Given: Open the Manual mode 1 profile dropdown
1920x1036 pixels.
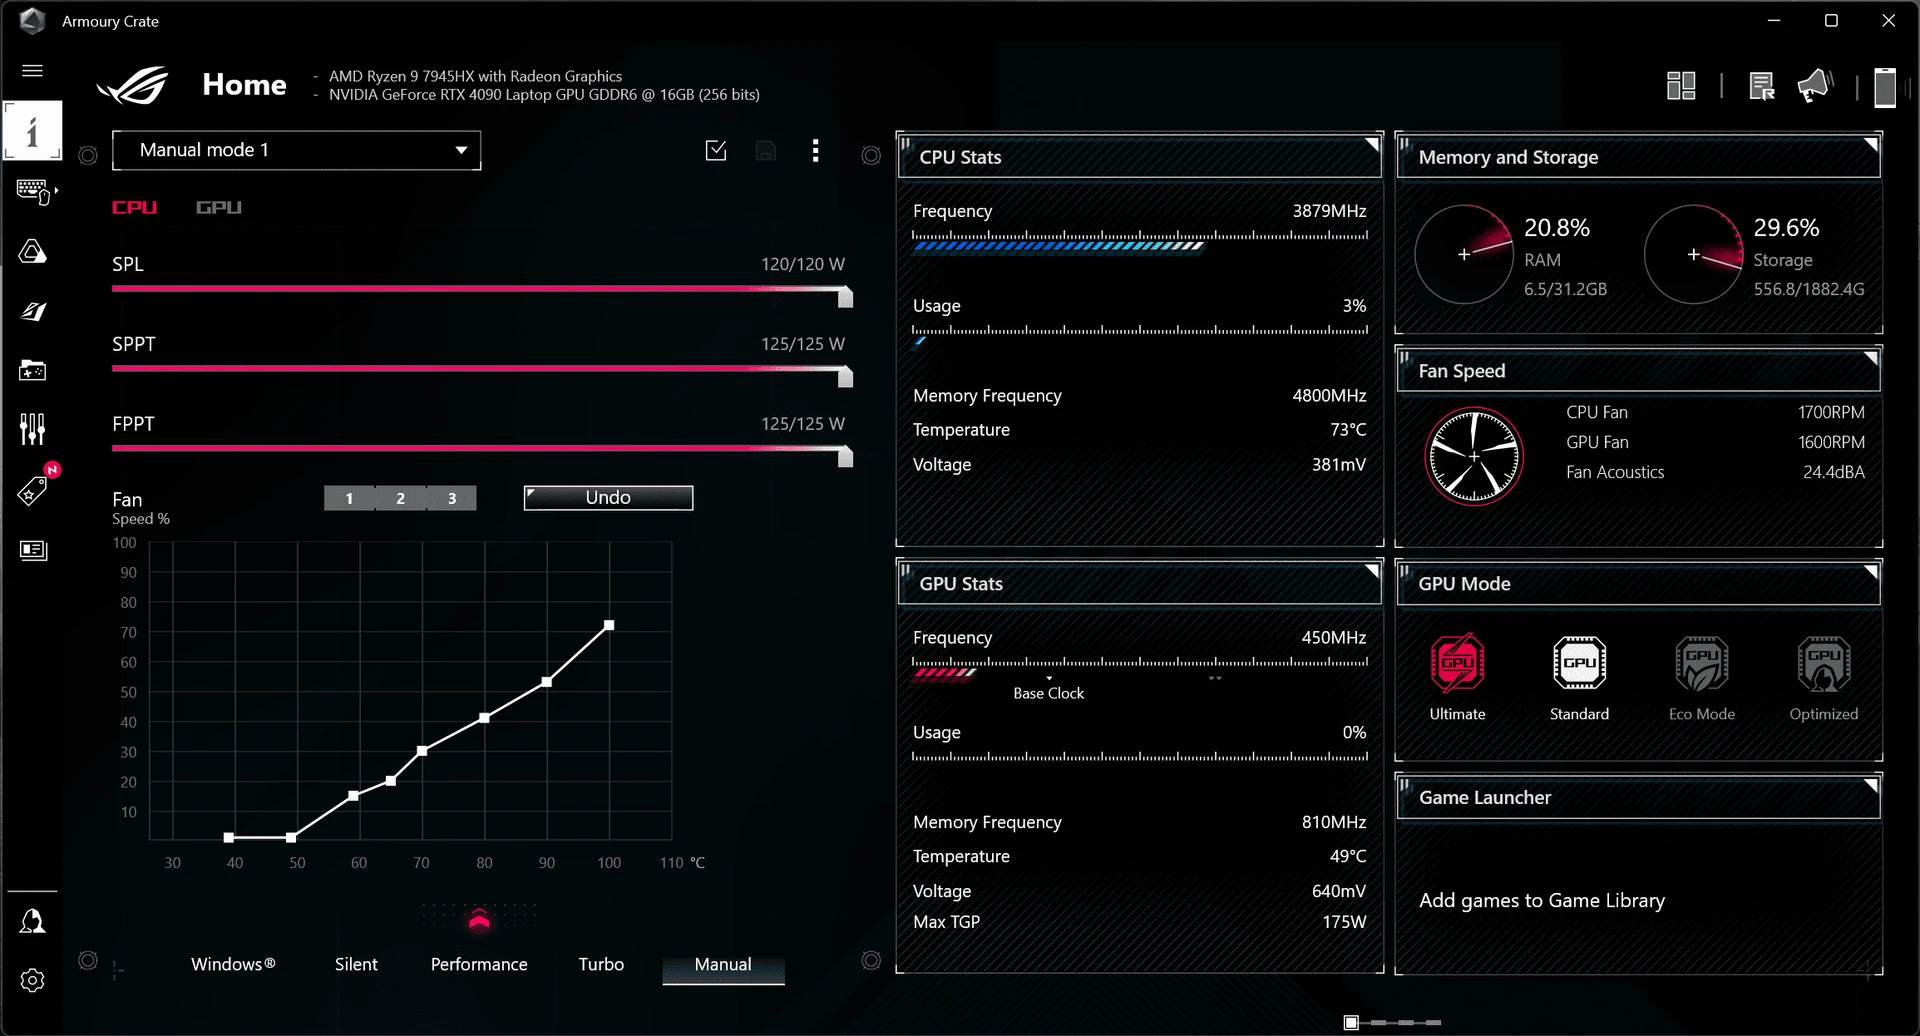Looking at the screenshot, I should click(297, 150).
